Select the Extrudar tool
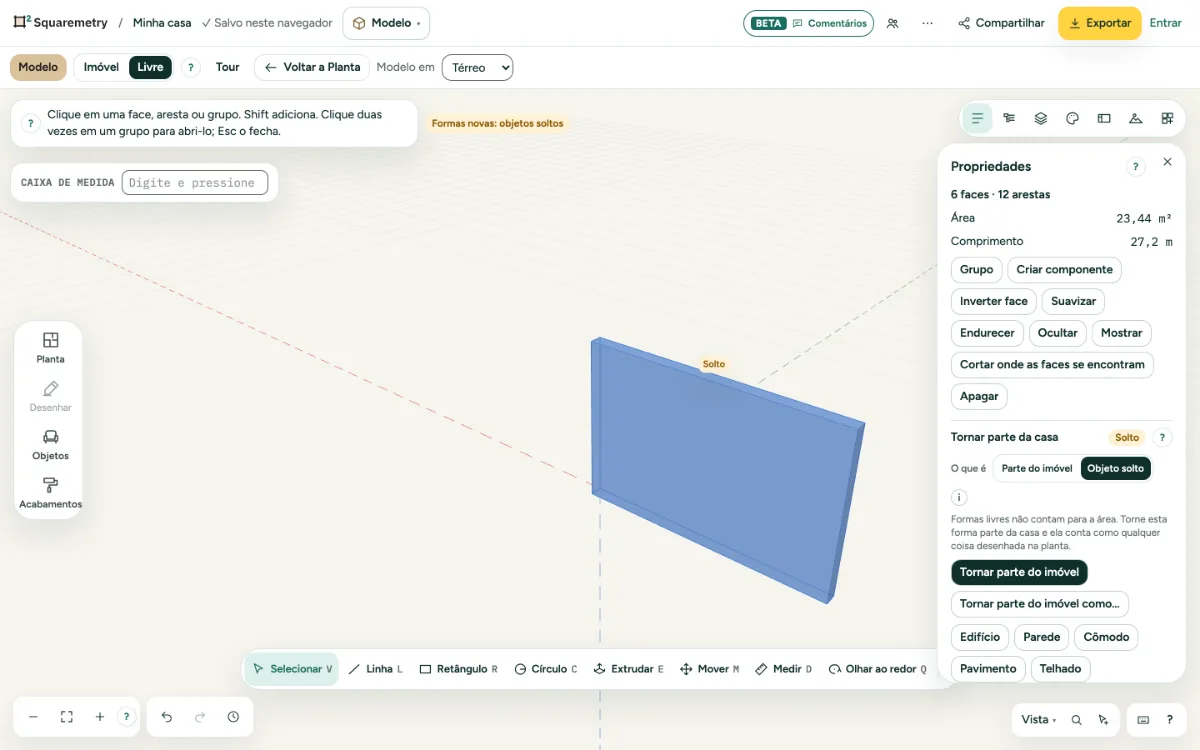1200x750 pixels. [x=628, y=669]
